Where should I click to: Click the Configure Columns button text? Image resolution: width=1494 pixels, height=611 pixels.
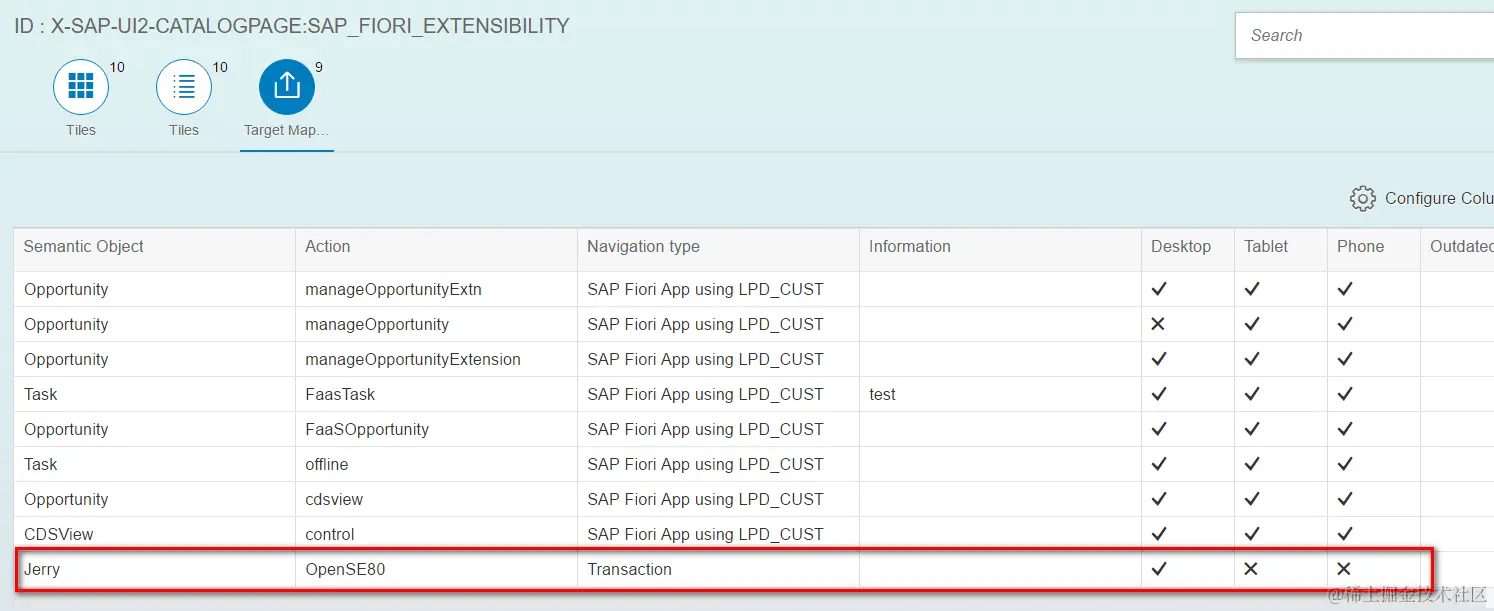pos(1438,198)
